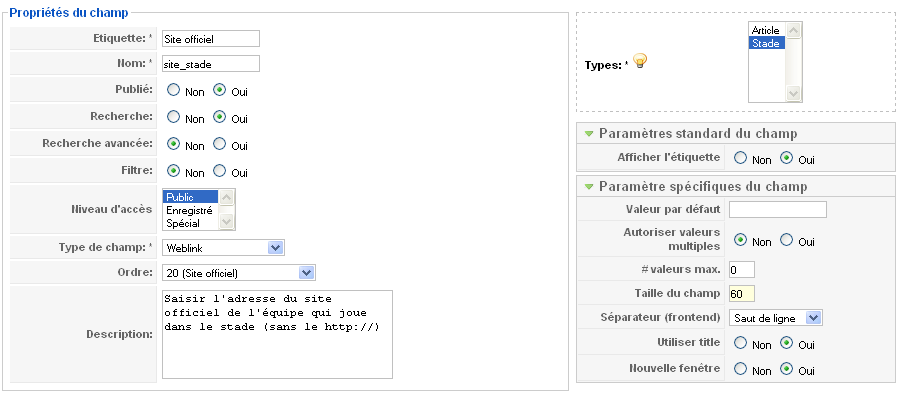Viewport: 901px width, 399px height.
Task: Choose Oui for Autoriser valeurs multiples
Action: tap(787, 240)
